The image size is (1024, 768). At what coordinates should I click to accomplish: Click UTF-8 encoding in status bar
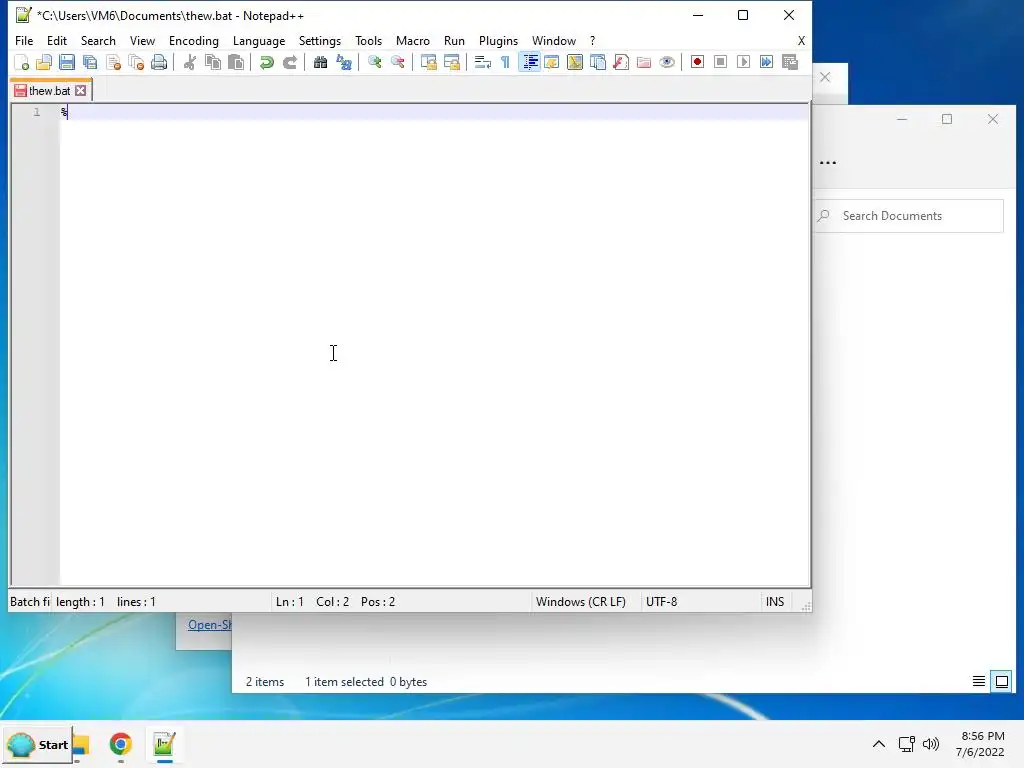point(662,601)
